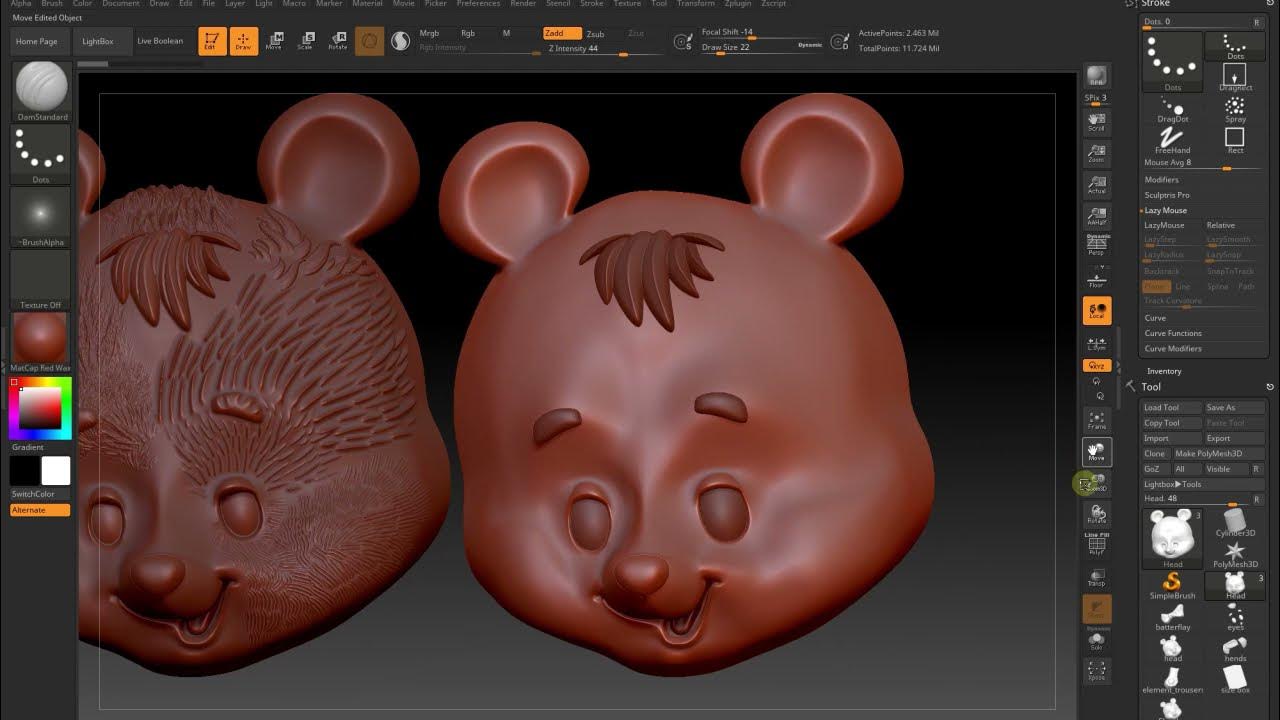Click the Move view icon on right shelf
The height and width of the screenshot is (720, 1280).
1097,452
